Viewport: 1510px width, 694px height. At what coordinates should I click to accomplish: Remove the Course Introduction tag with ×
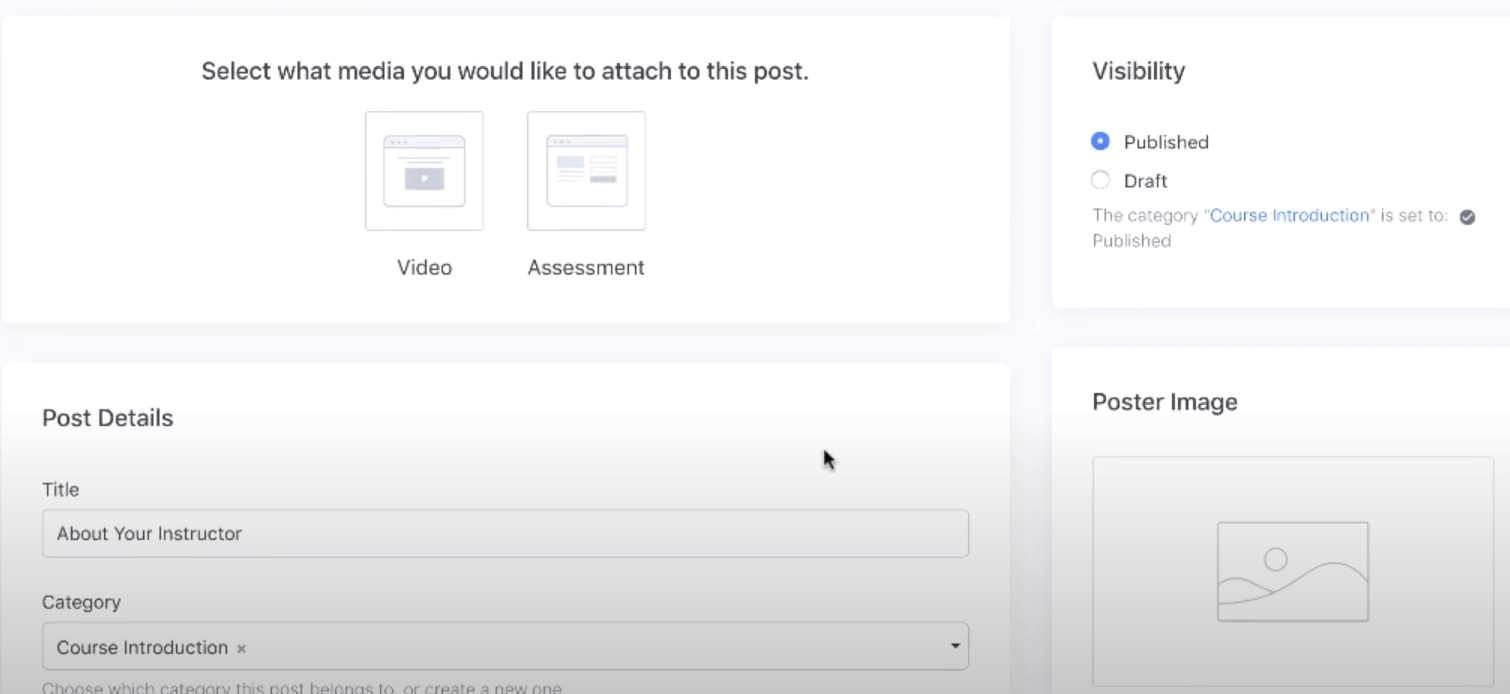click(x=241, y=649)
